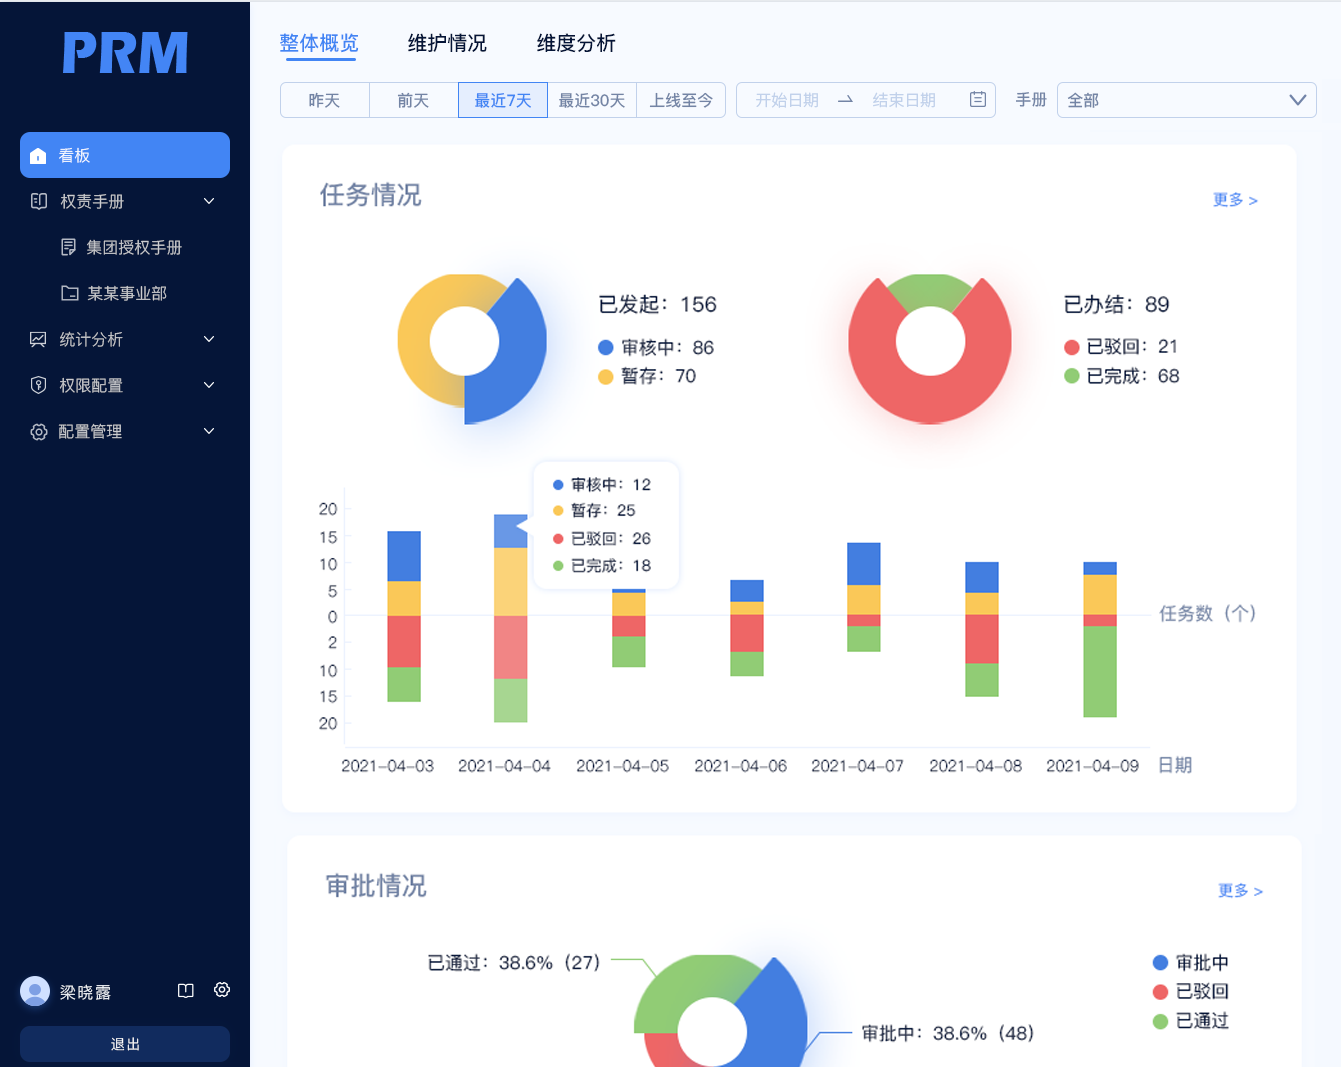
Task: Click the bar for 2021-04-09
Action: [x=1100, y=640]
